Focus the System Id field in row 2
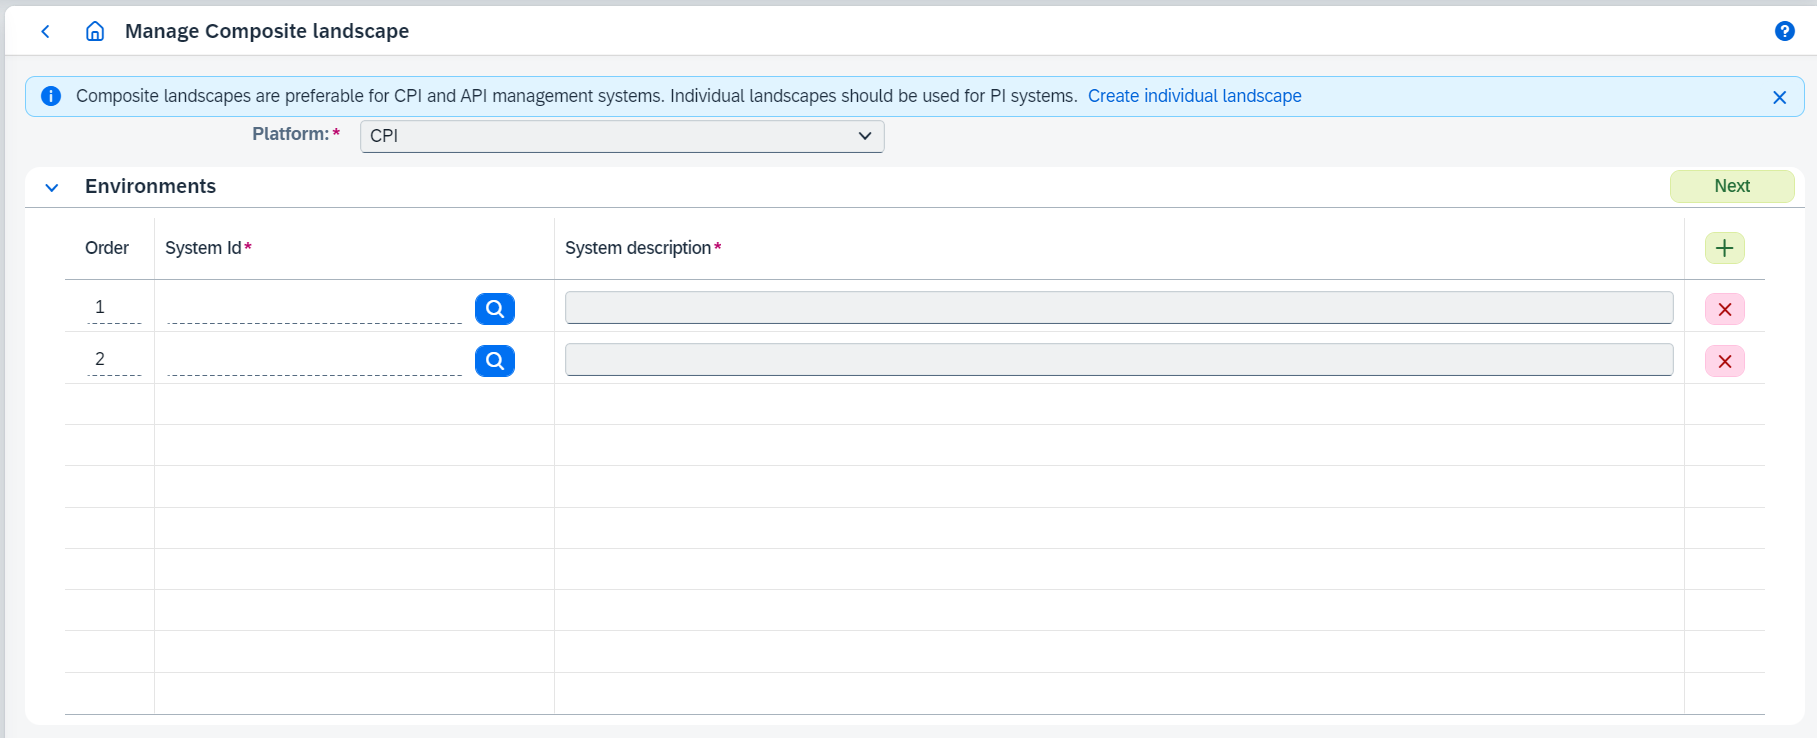This screenshot has height=738, width=1817. tap(315, 360)
